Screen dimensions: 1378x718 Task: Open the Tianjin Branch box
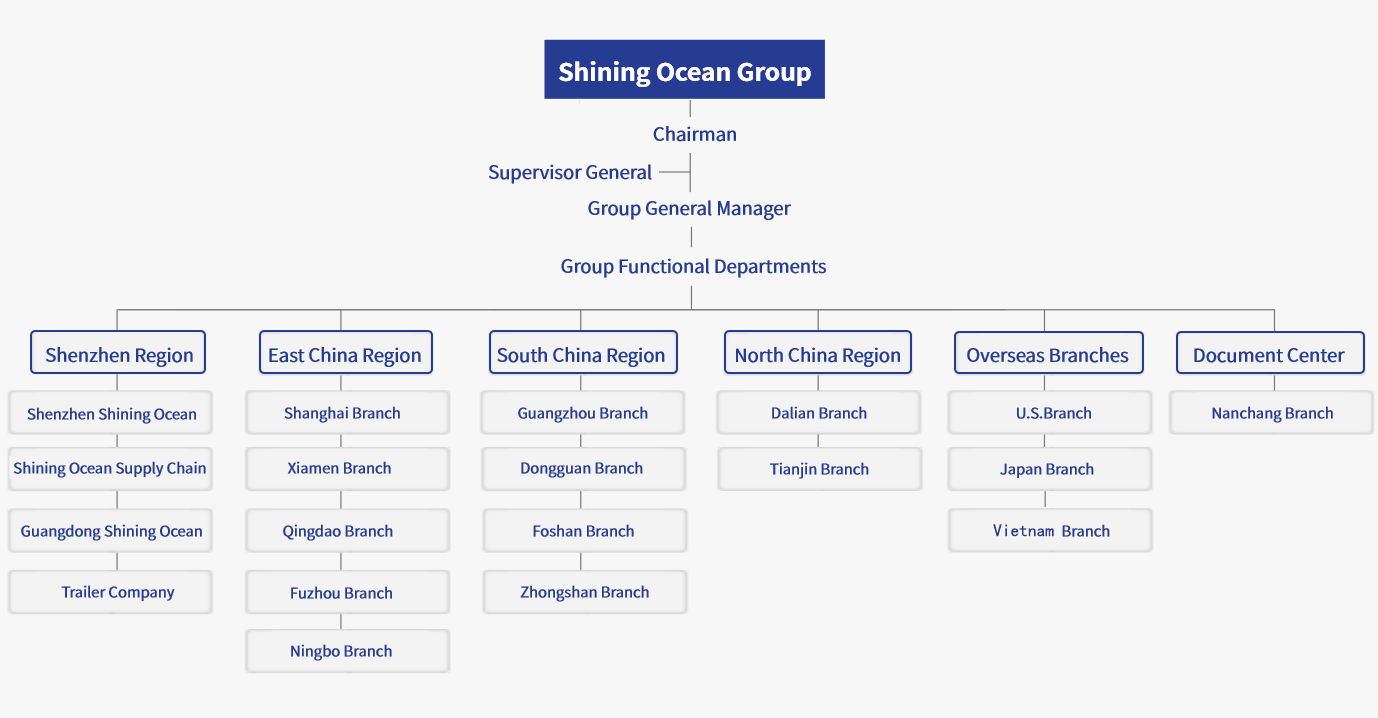coord(819,469)
